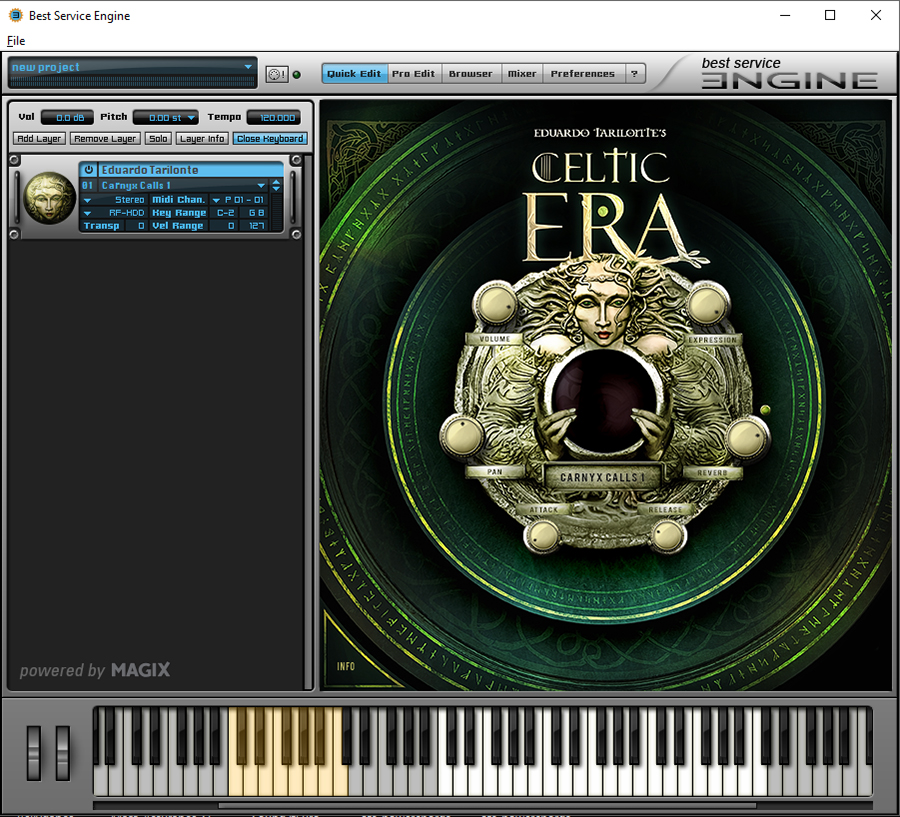Click the Vol 0.0 dB field
Image resolution: width=900 pixels, height=817 pixels.
[68, 118]
